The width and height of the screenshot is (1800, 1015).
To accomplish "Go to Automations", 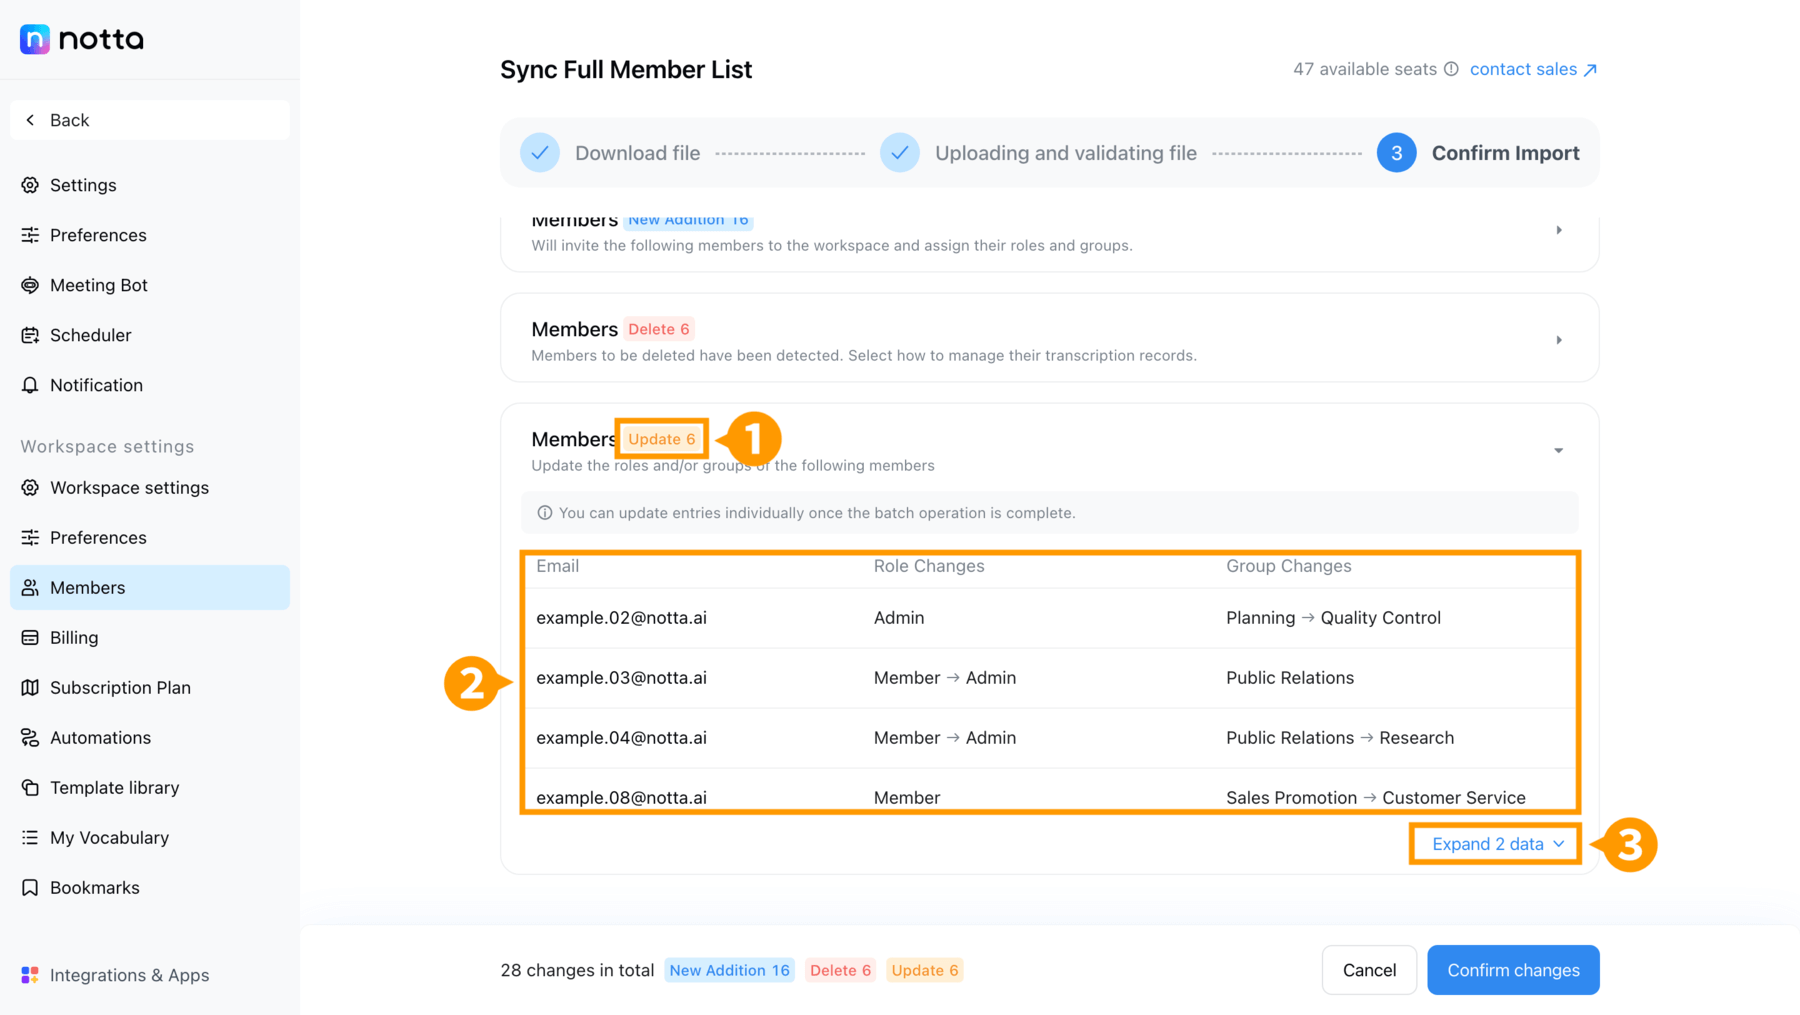I will tap(150, 738).
